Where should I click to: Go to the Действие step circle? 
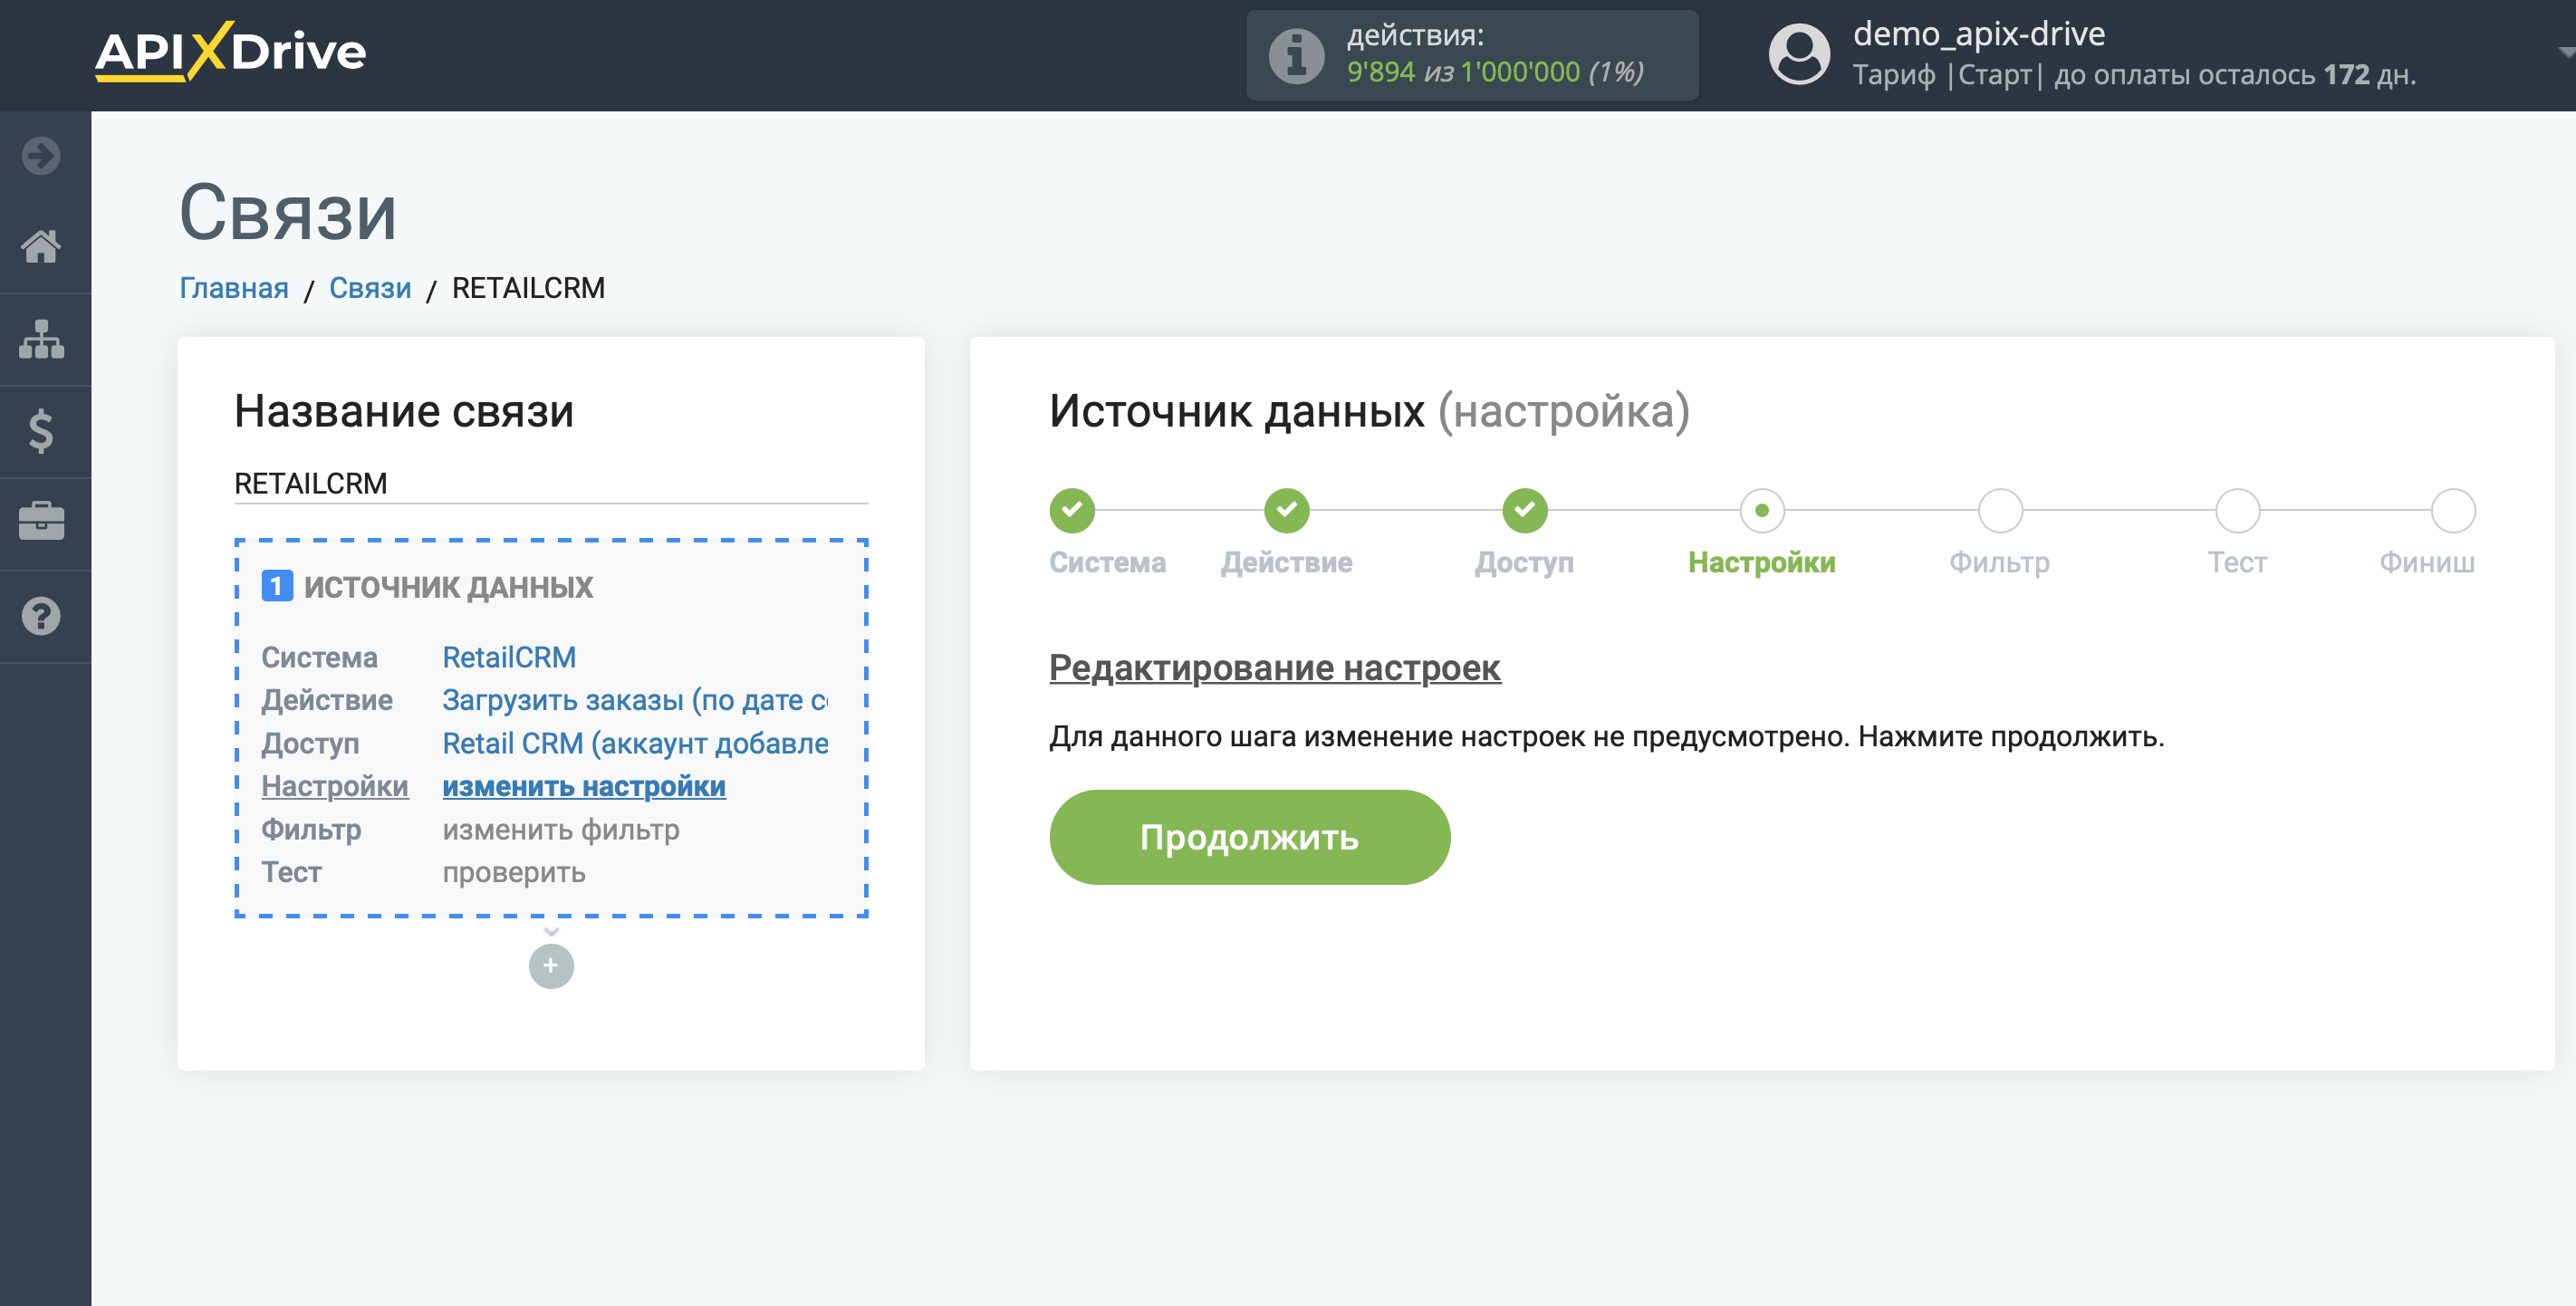point(1286,510)
